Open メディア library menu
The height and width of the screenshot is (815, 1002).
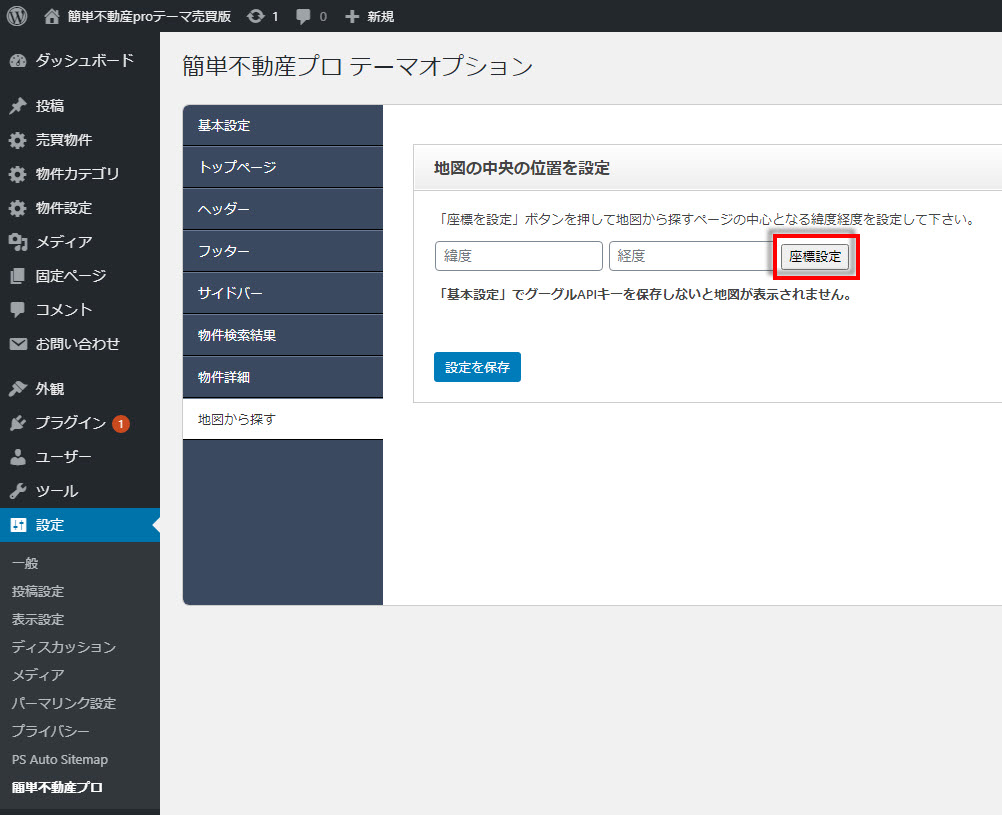64,242
